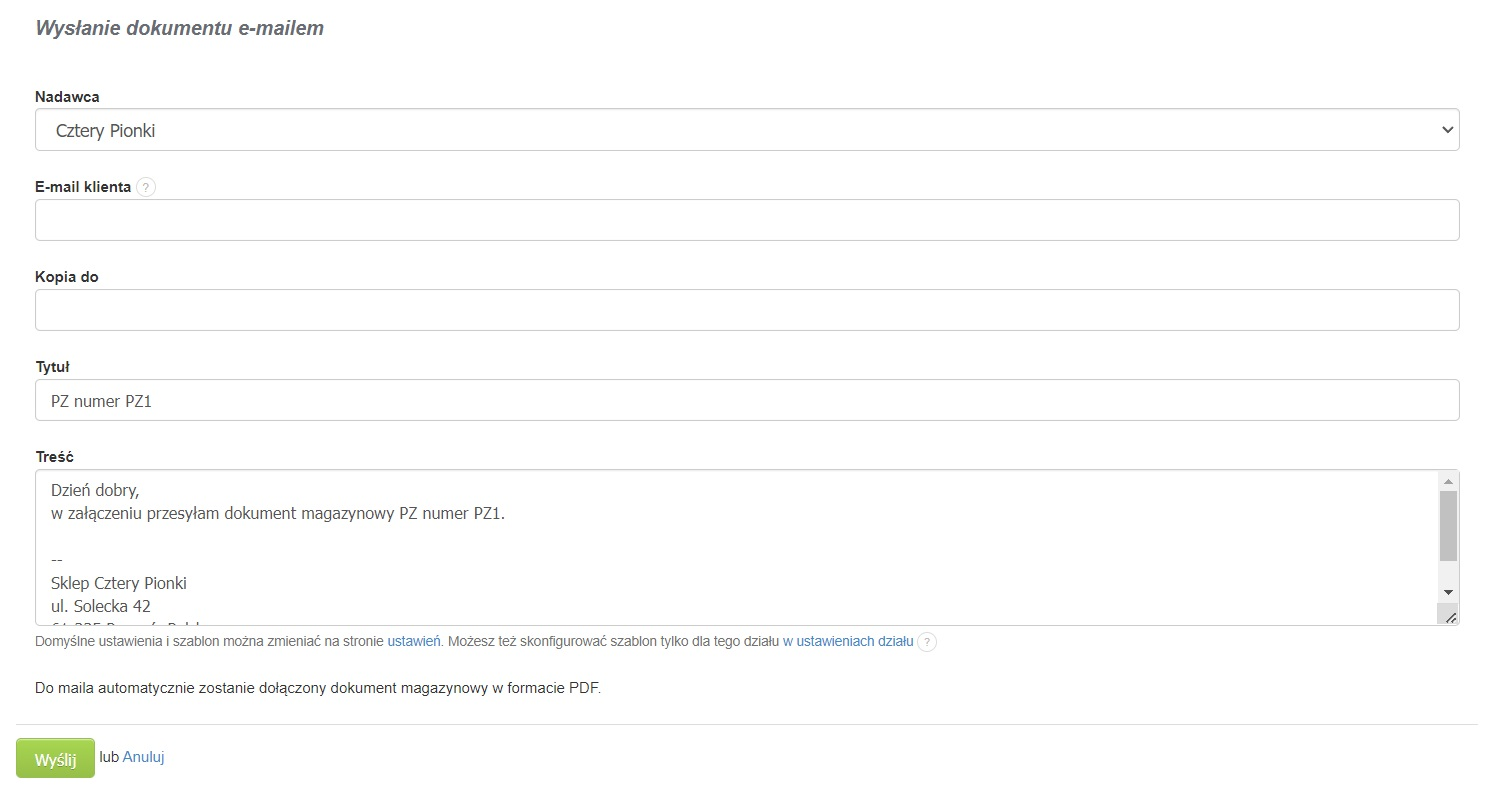This screenshot has height=801, width=1506.
Task: Click the help icon beside E-mail klienta
Action: coord(146,187)
